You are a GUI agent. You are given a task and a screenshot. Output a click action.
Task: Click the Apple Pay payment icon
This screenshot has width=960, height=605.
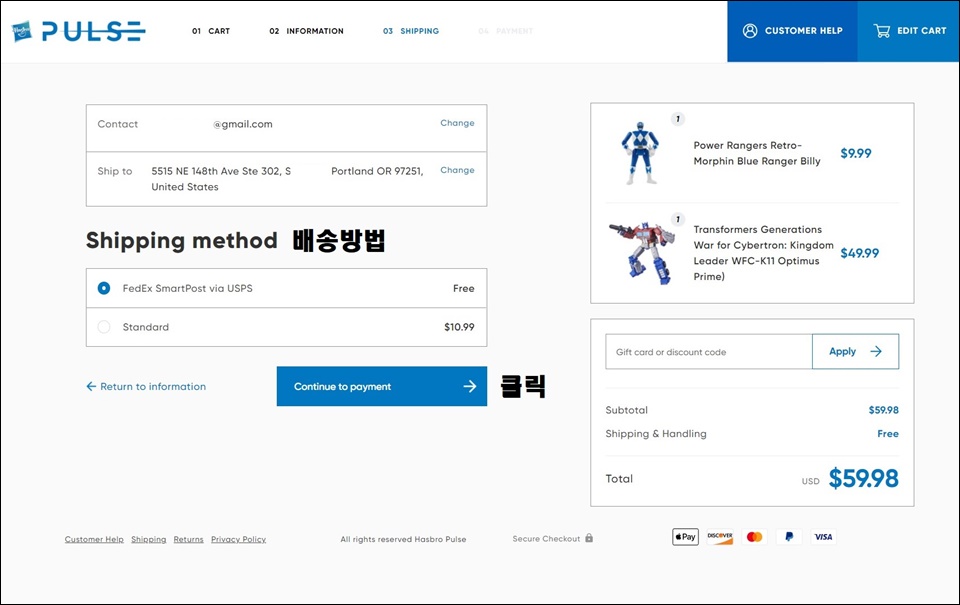[x=685, y=537]
